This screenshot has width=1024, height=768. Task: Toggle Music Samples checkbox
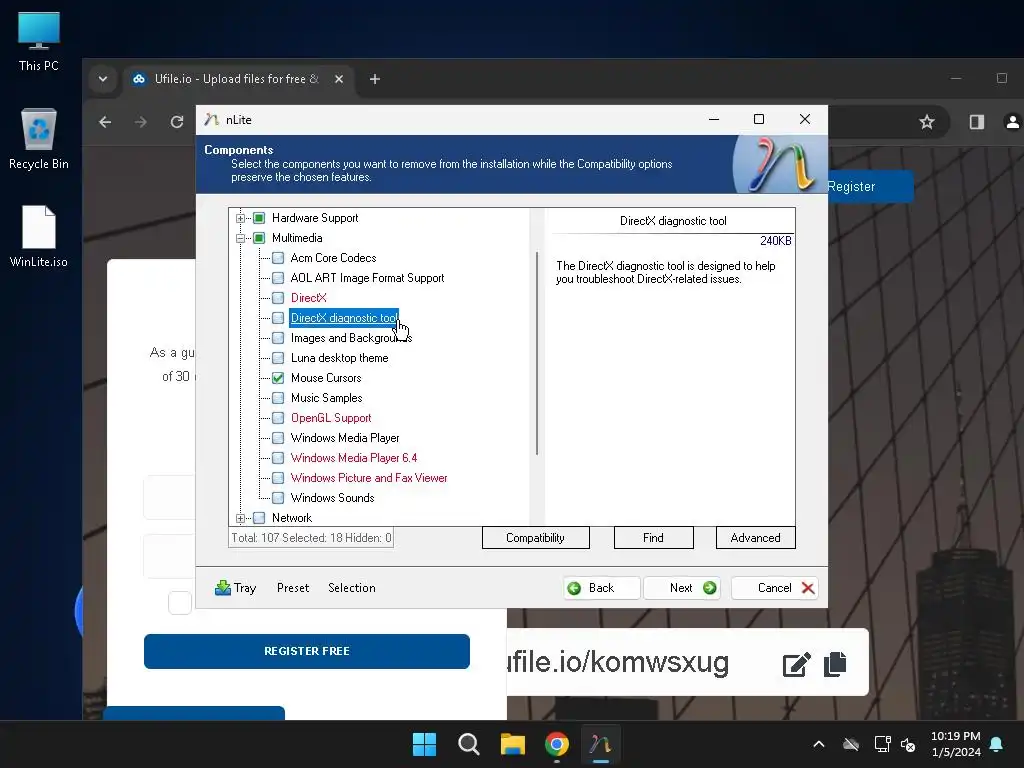(x=278, y=398)
